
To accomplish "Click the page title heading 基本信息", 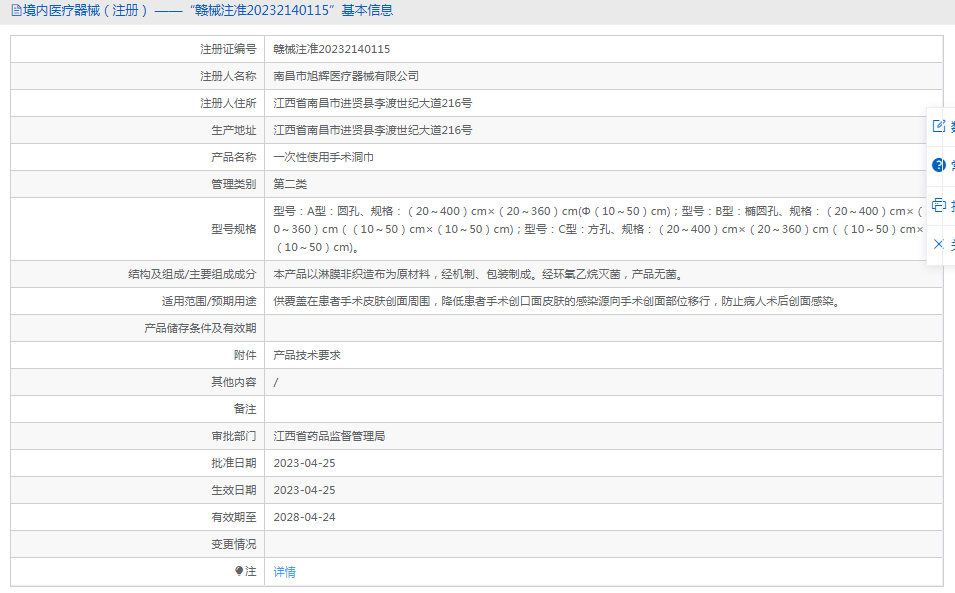I will (x=367, y=10).
